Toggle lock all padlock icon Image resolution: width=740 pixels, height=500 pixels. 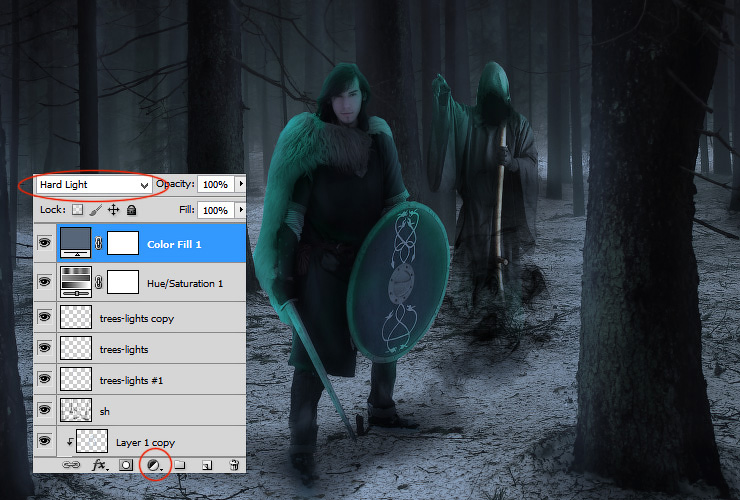pyautogui.click(x=132, y=210)
